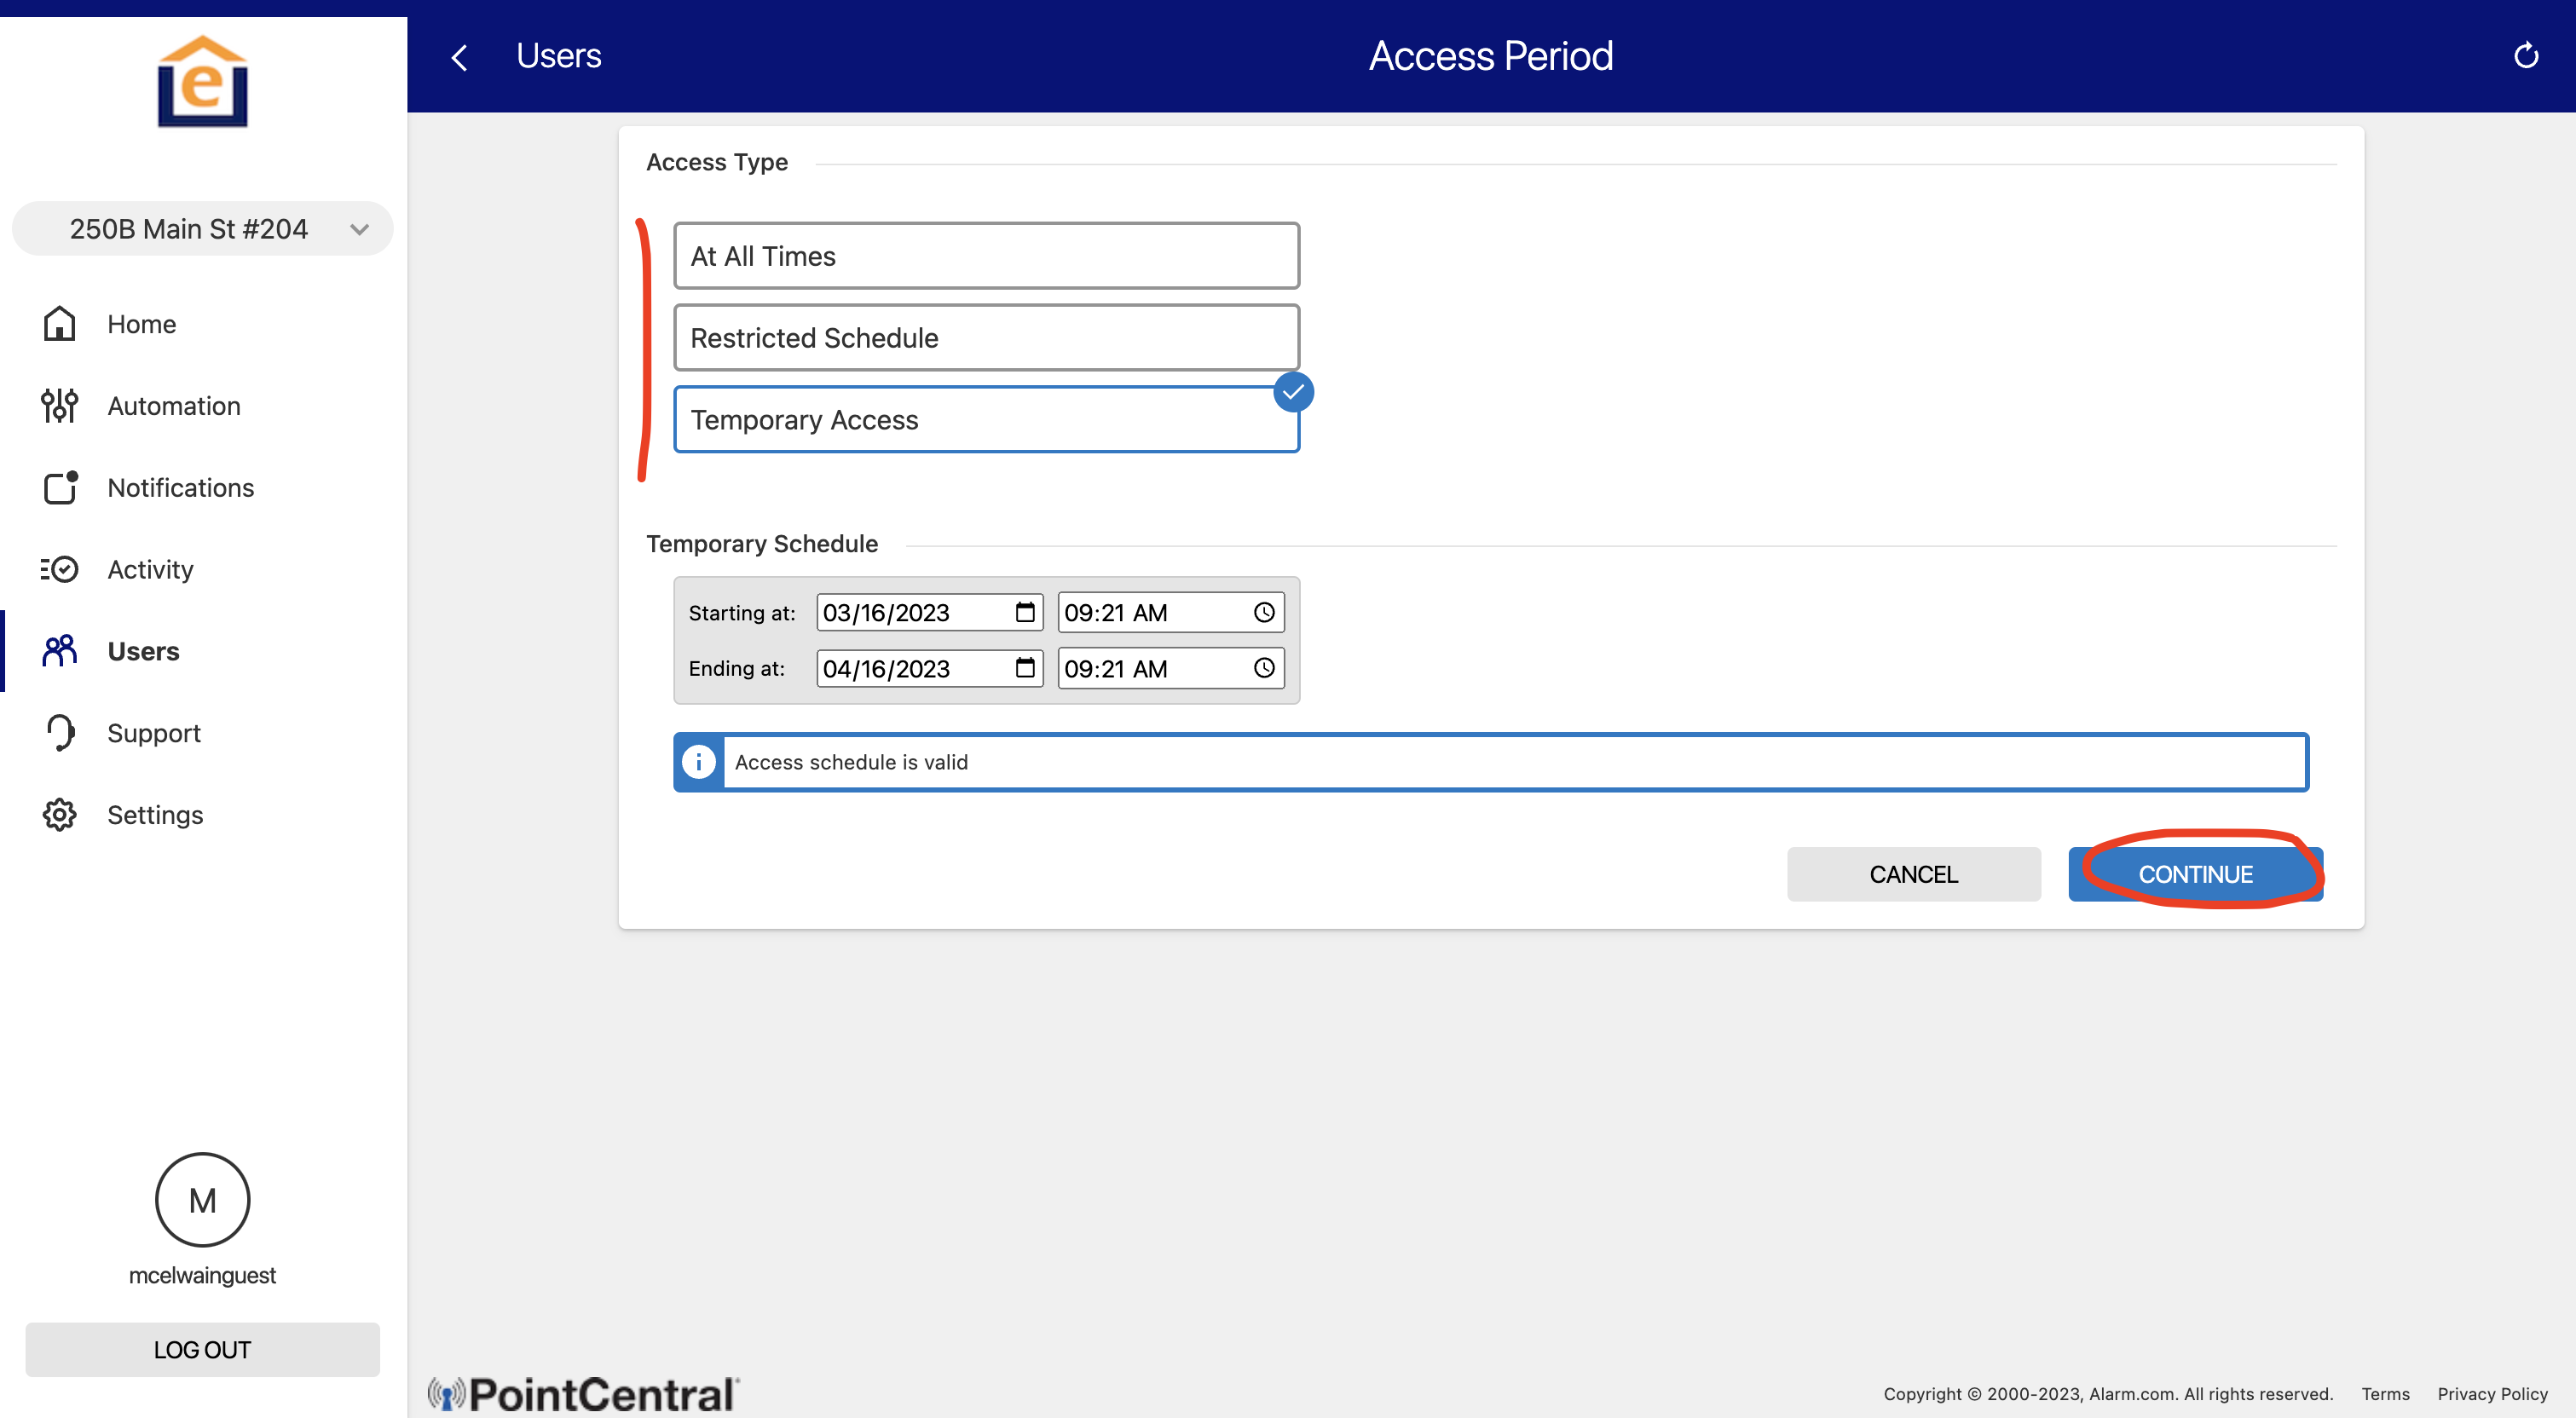Viewport: 2576px width, 1418px height.
Task: Click clock icon for ending time
Action: pyautogui.click(x=1264, y=668)
